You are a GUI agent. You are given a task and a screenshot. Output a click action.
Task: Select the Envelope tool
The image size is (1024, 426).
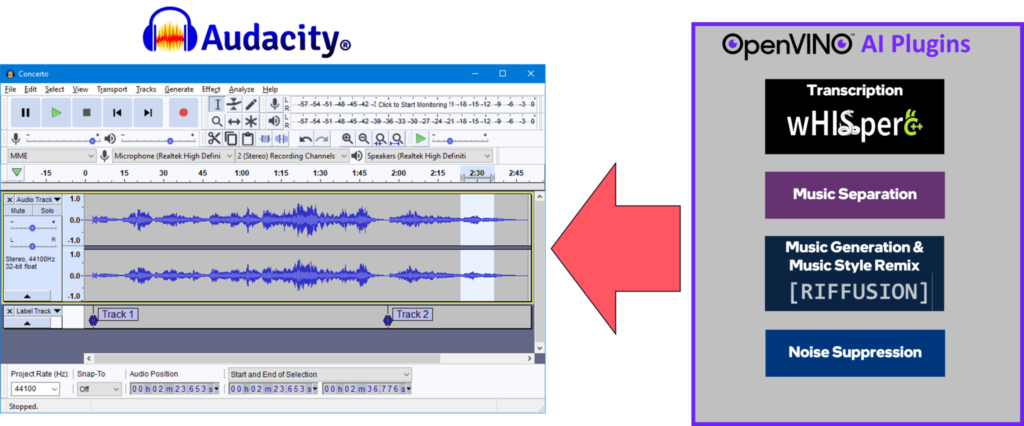[233, 104]
